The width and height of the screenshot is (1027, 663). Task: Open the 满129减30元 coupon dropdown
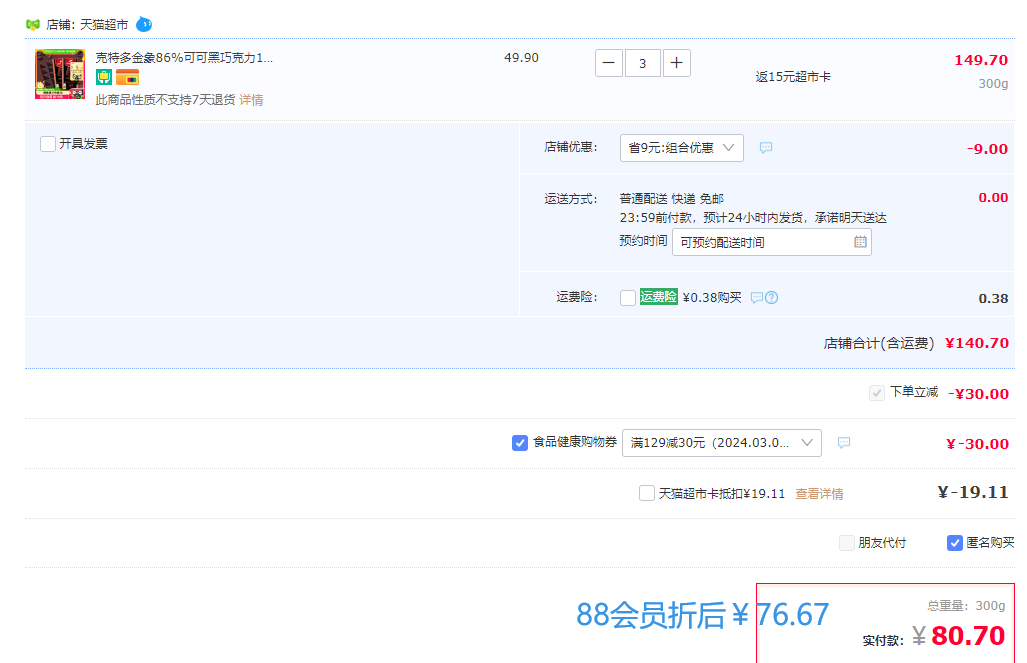(722, 443)
